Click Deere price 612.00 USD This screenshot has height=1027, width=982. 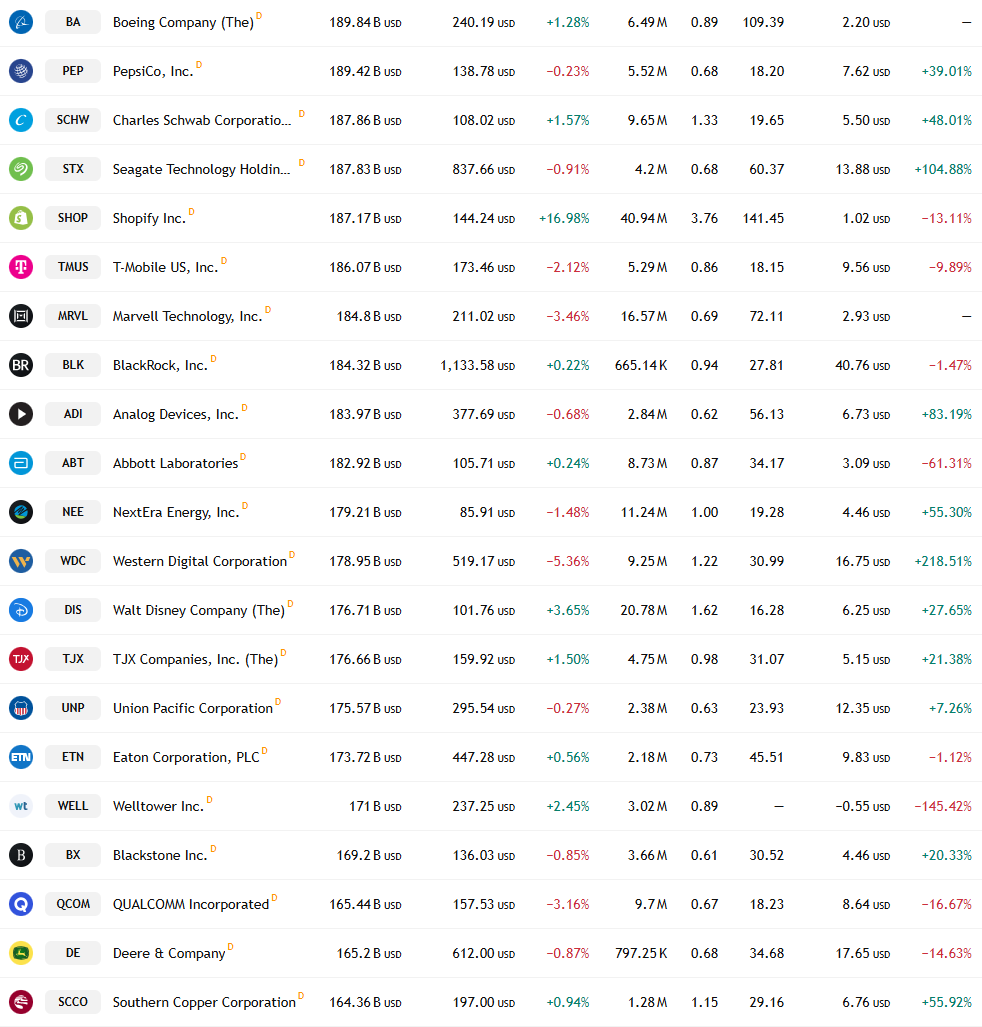(x=483, y=953)
